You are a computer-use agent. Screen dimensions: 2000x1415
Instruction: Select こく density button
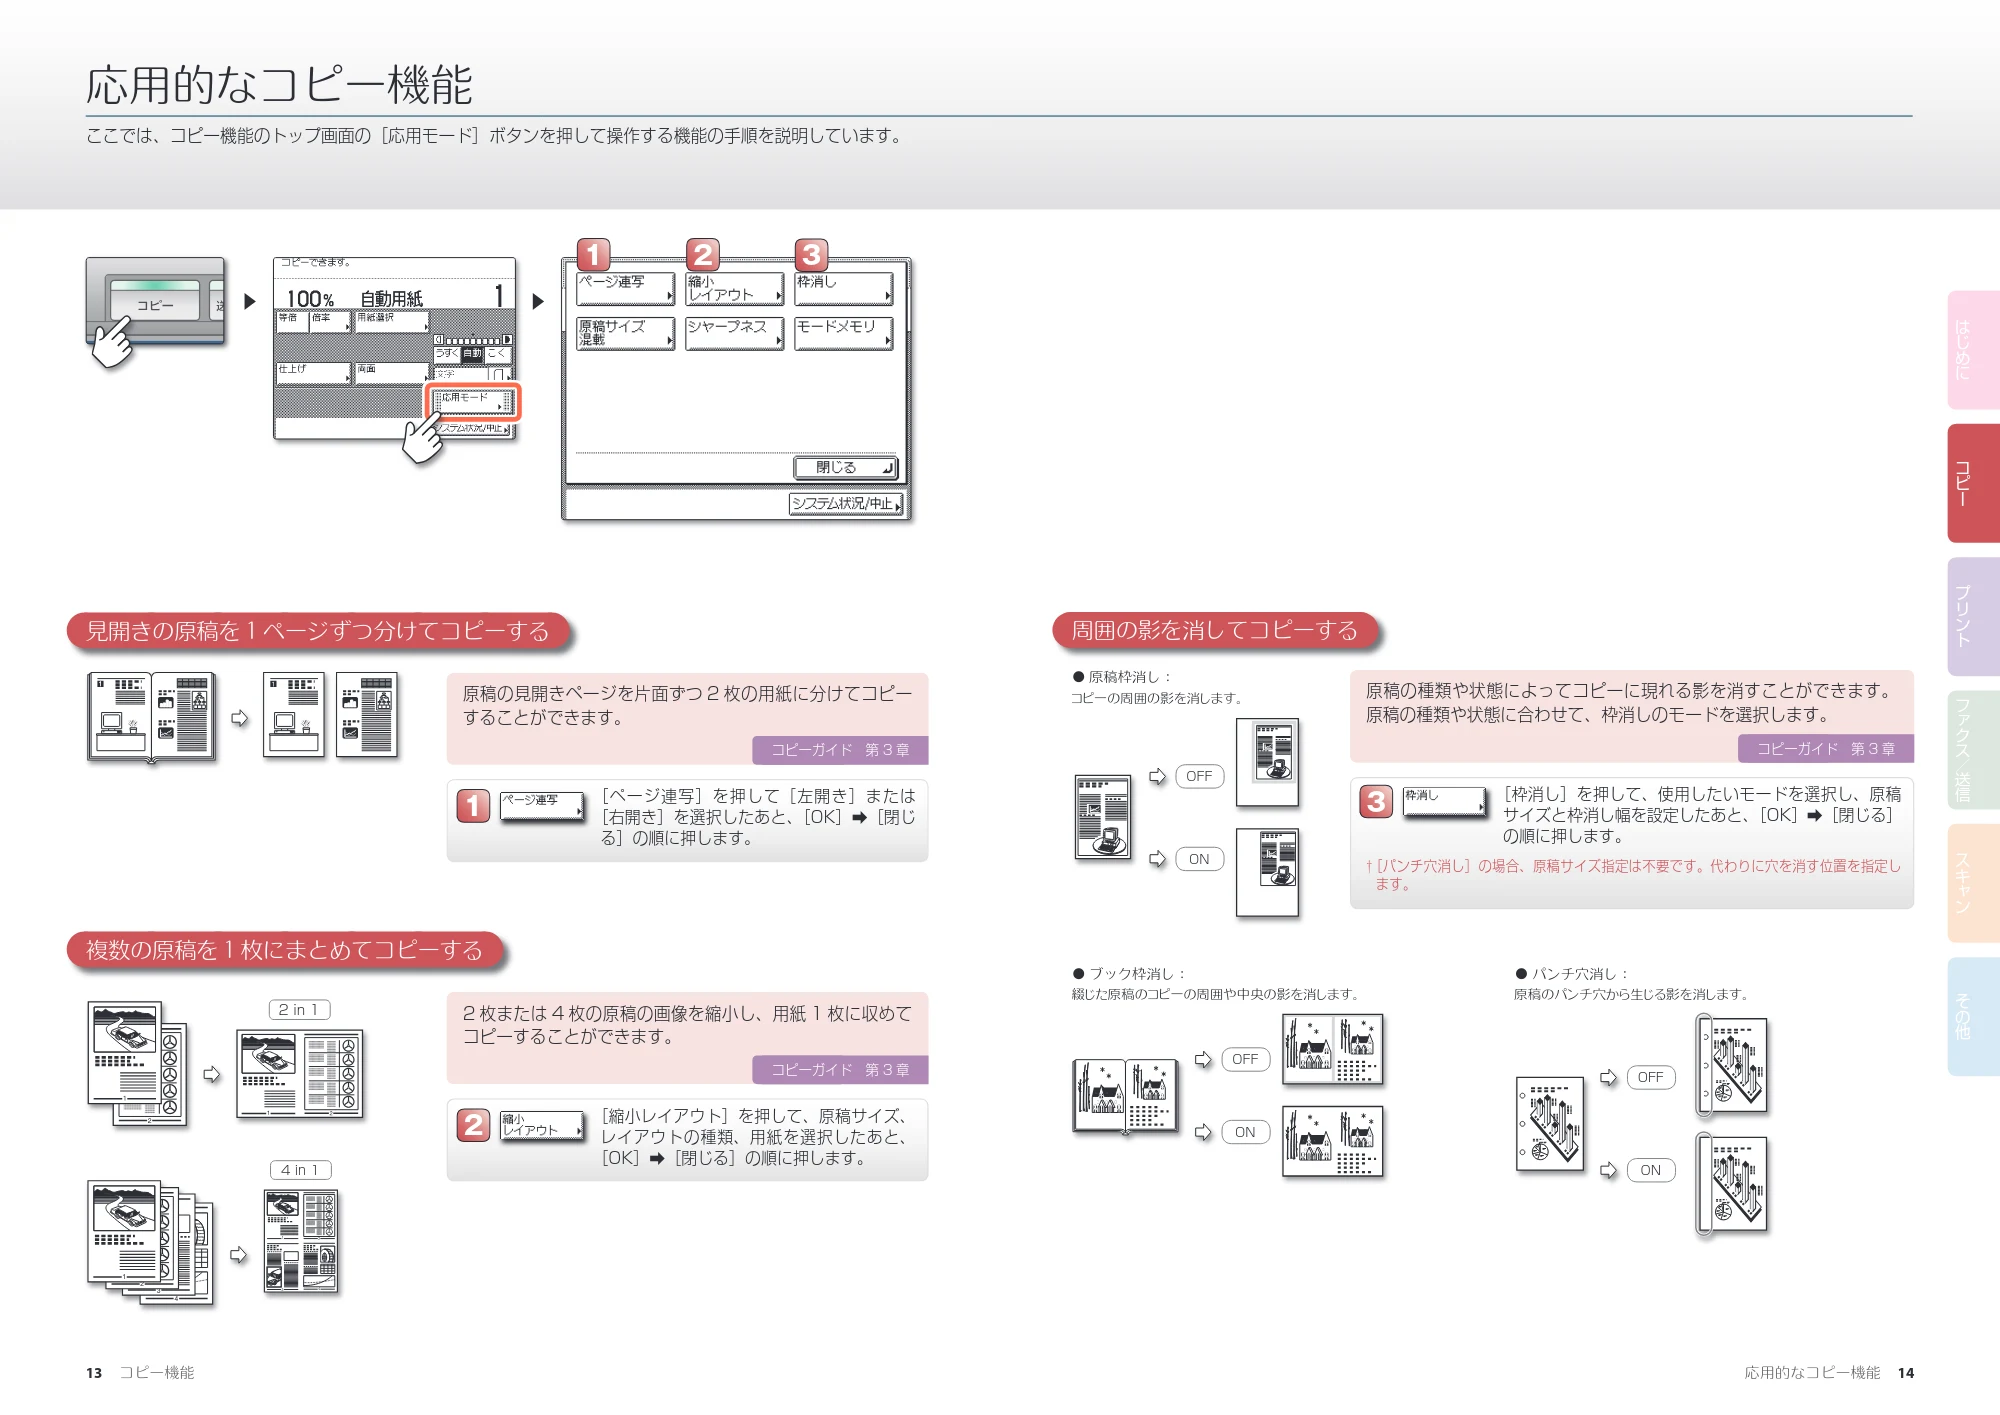tap(498, 354)
